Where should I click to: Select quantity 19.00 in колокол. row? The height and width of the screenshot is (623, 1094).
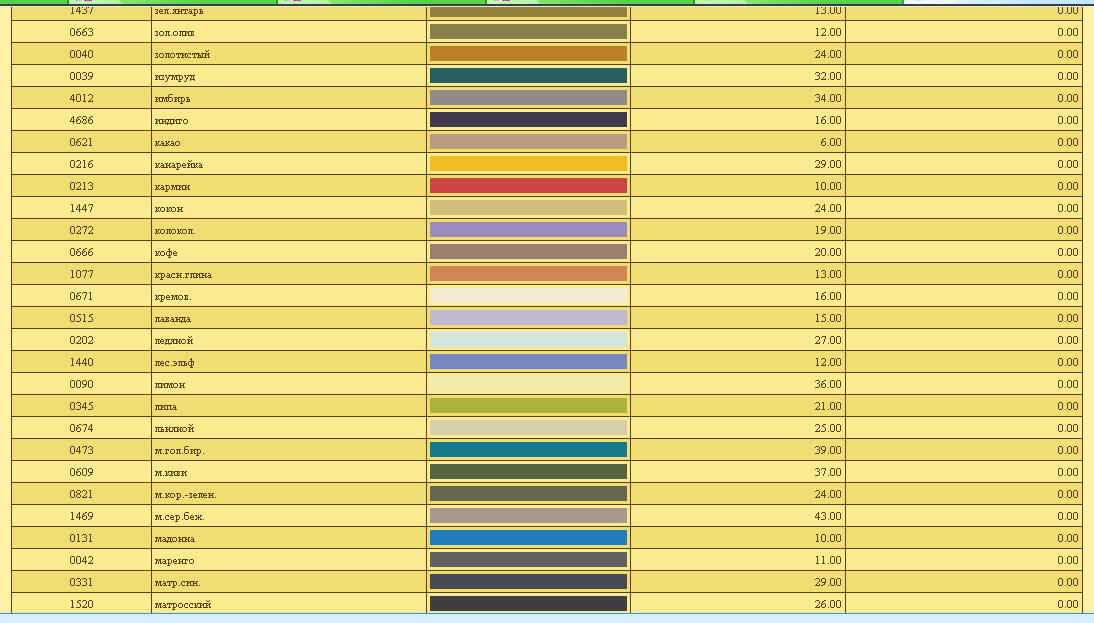click(827, 230)
